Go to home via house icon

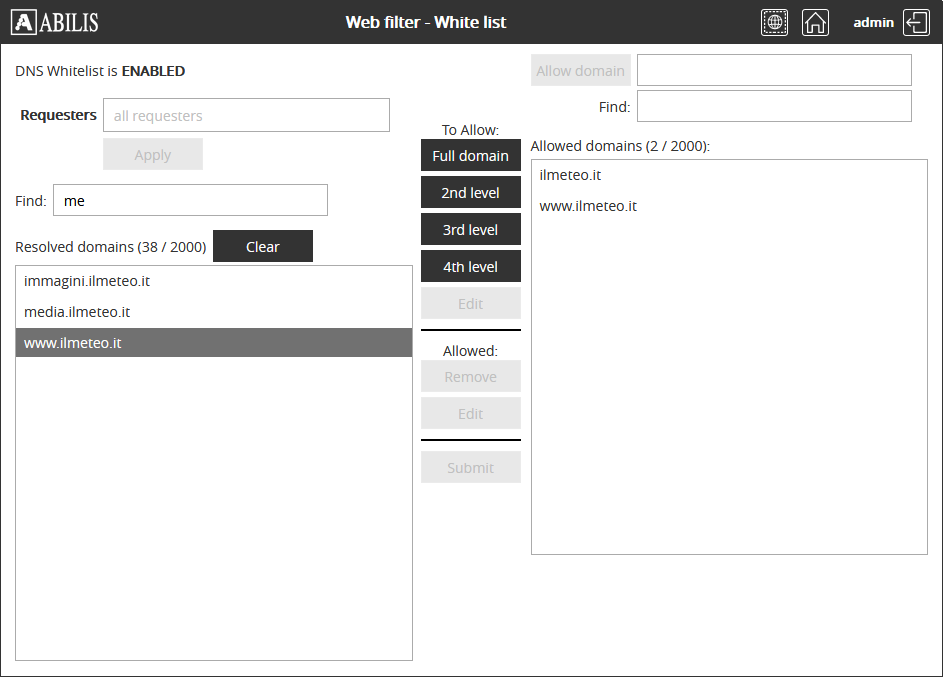(815, 22)
